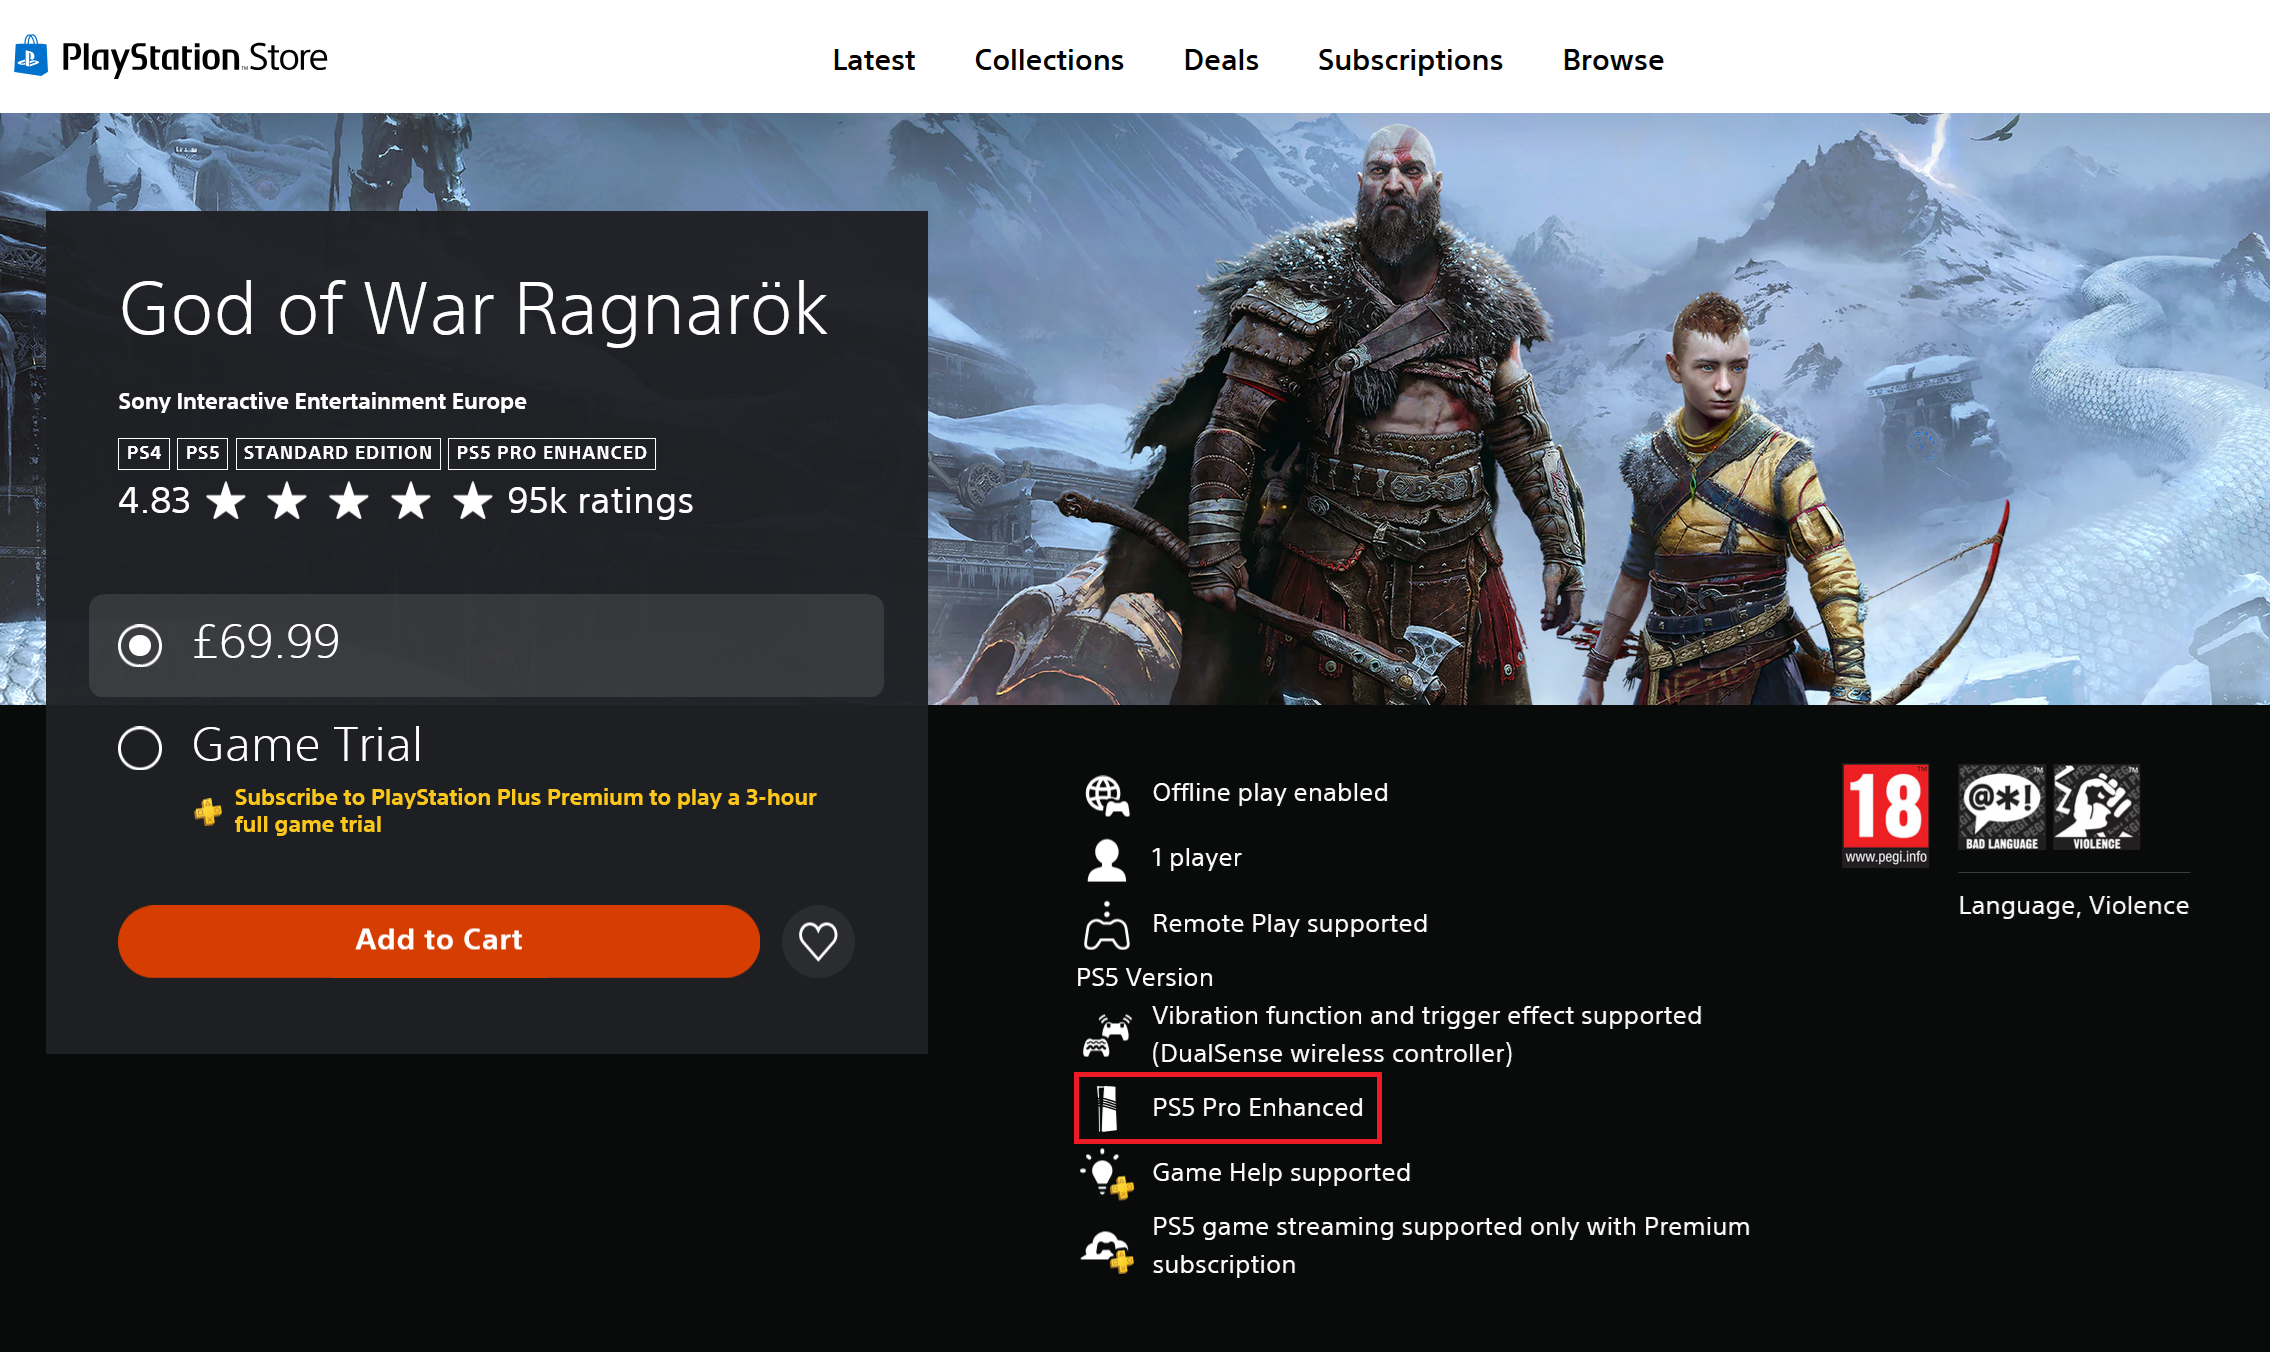This screenshot has height=1352, width=2270.
Task: Click the Game Help lightbulb icon
Action: [x=1107, y=1174]
